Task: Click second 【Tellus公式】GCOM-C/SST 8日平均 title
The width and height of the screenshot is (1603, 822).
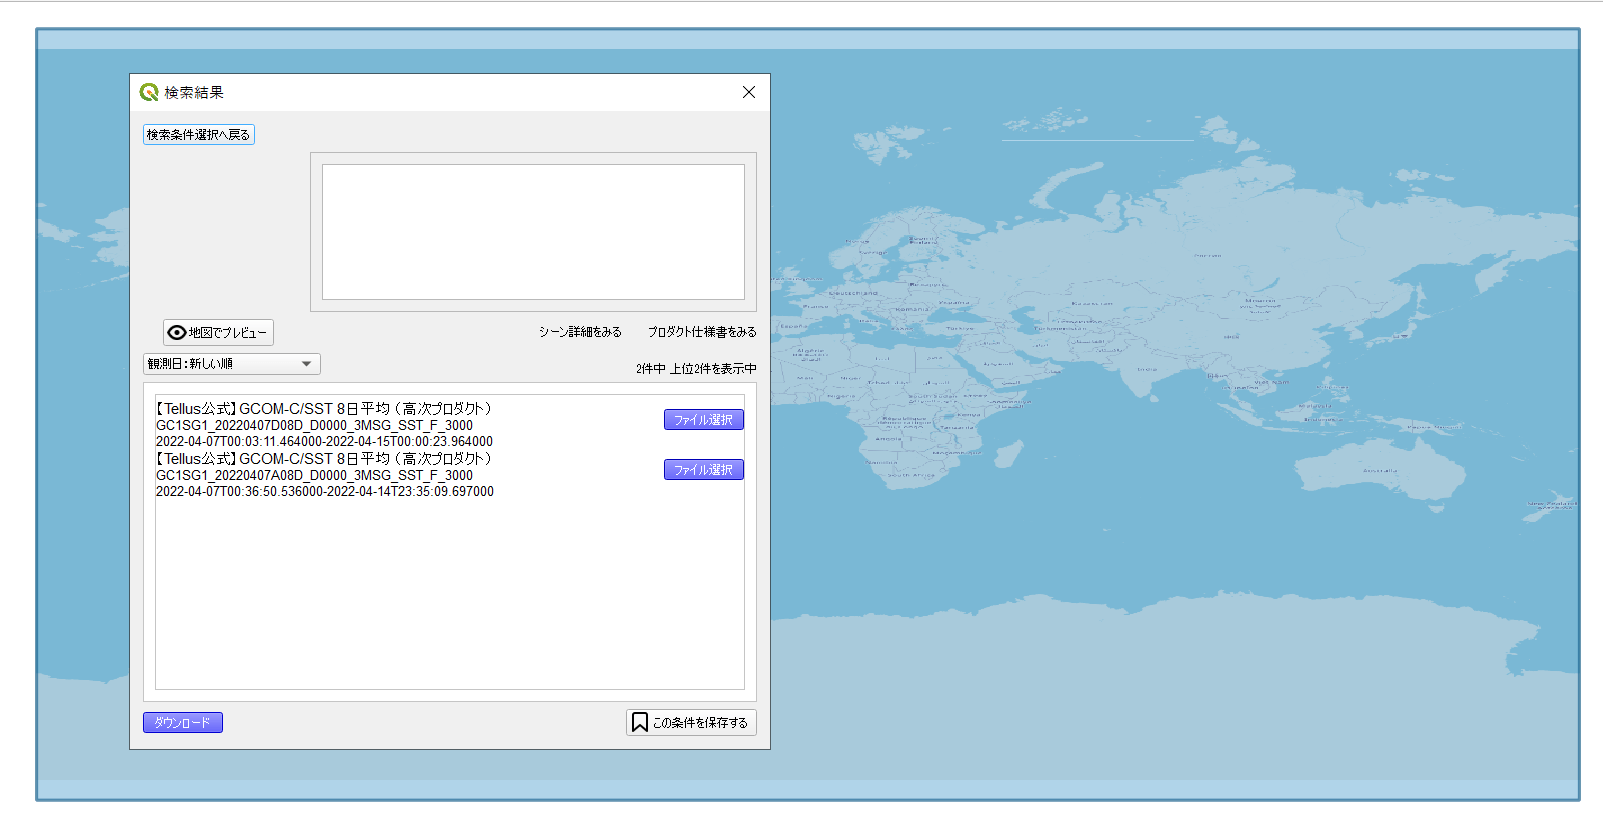Action: coord(324,458)
